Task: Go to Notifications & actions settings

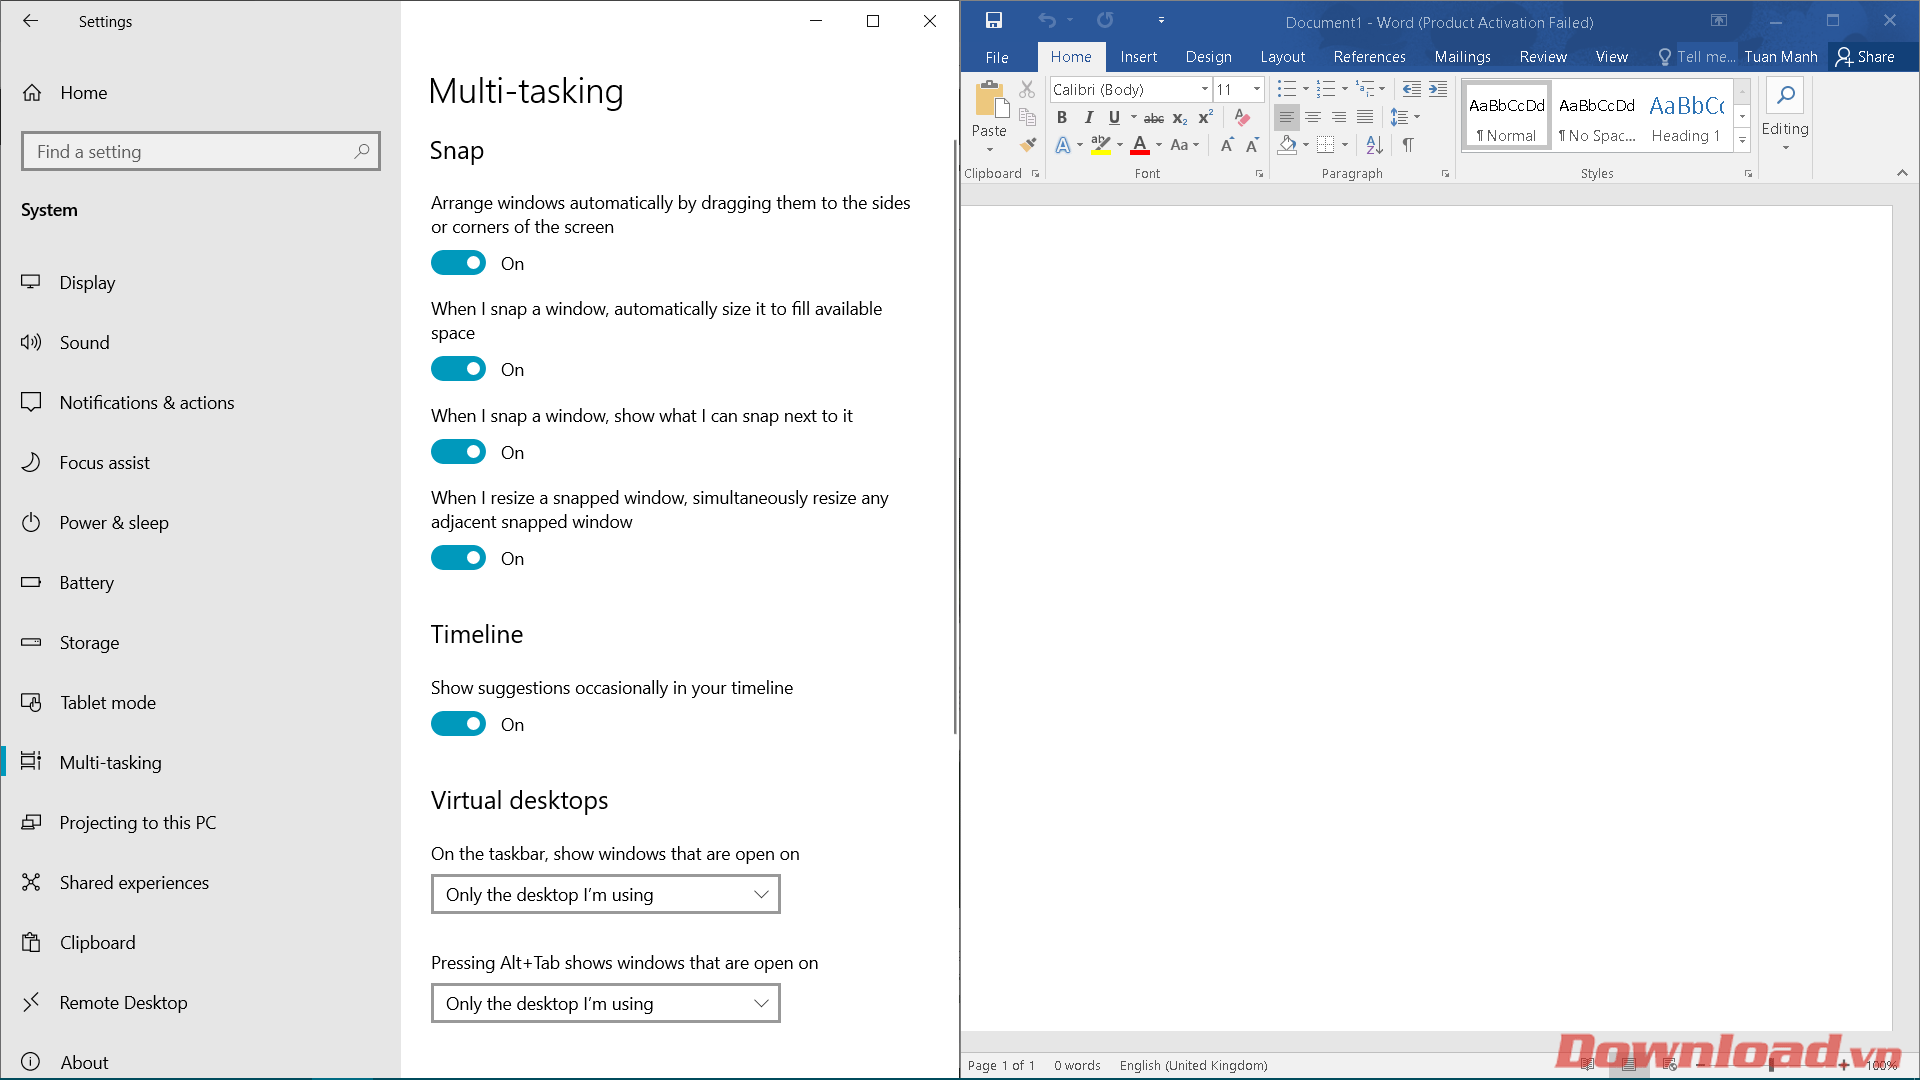Action: [147, 402]
